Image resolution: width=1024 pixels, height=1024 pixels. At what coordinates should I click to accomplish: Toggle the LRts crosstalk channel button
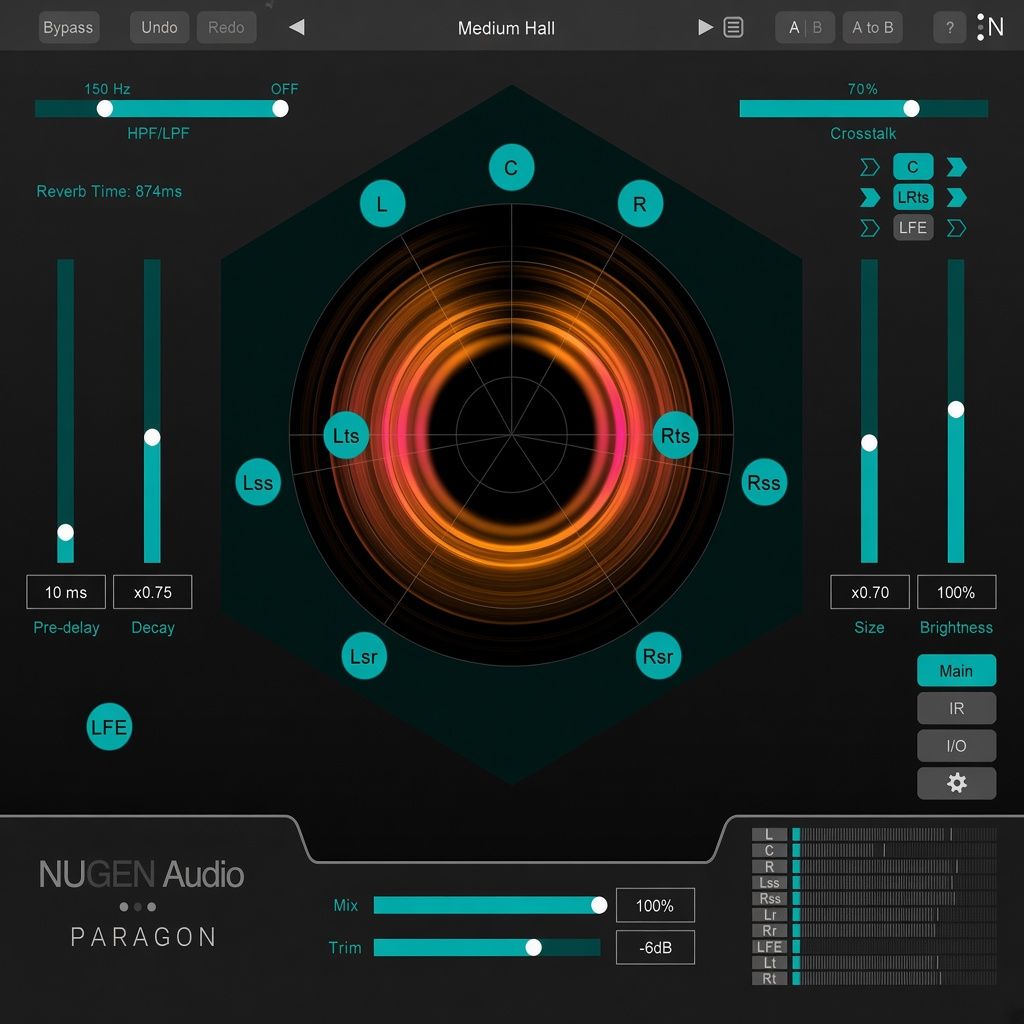(913, 197)
